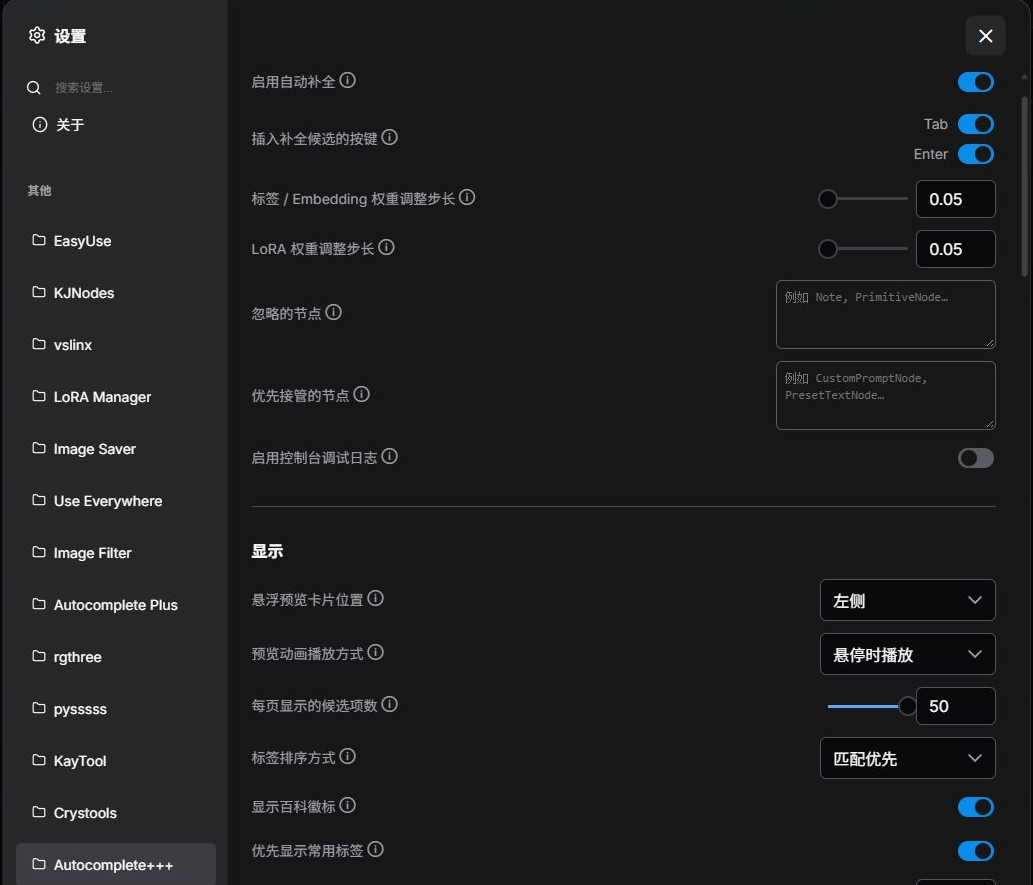Click info icon next to 预览动画播放方式
The image size is (1033, 885).
click(376, 652)
